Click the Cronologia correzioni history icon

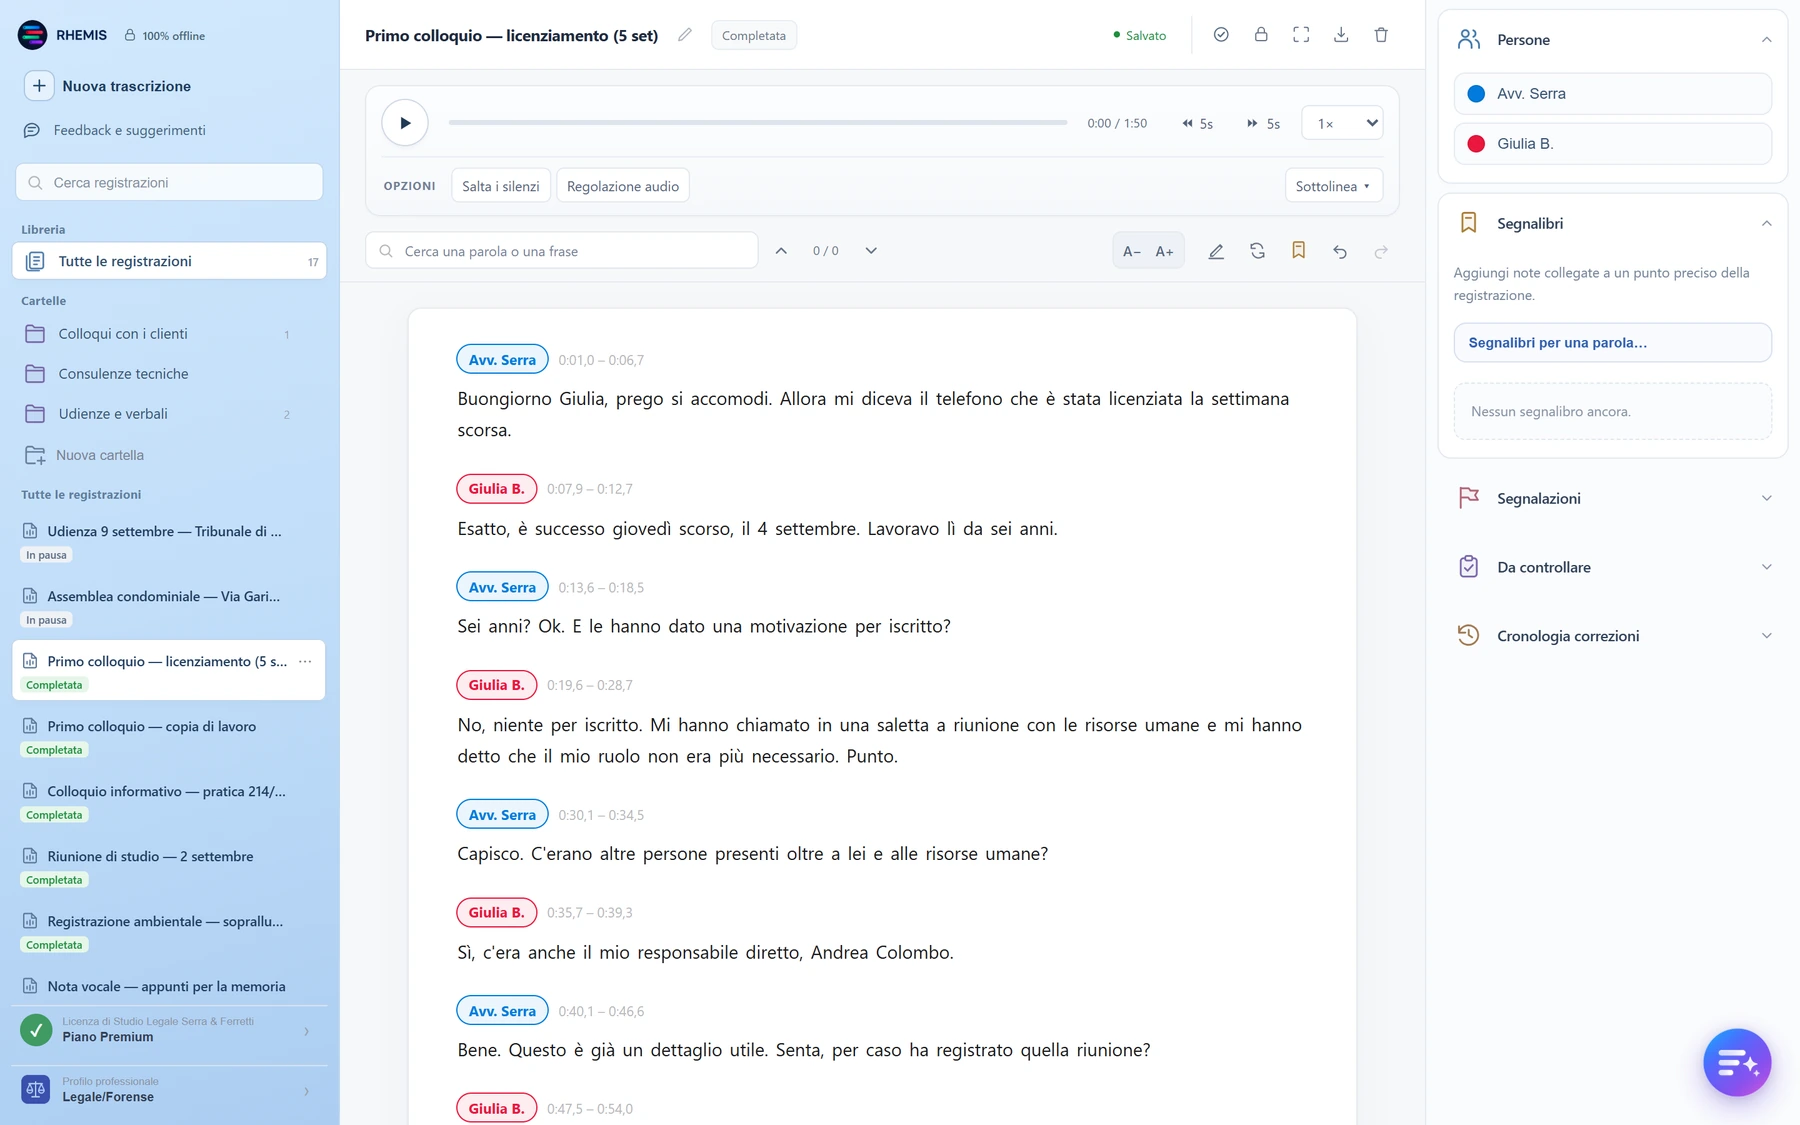[1468, 636]
